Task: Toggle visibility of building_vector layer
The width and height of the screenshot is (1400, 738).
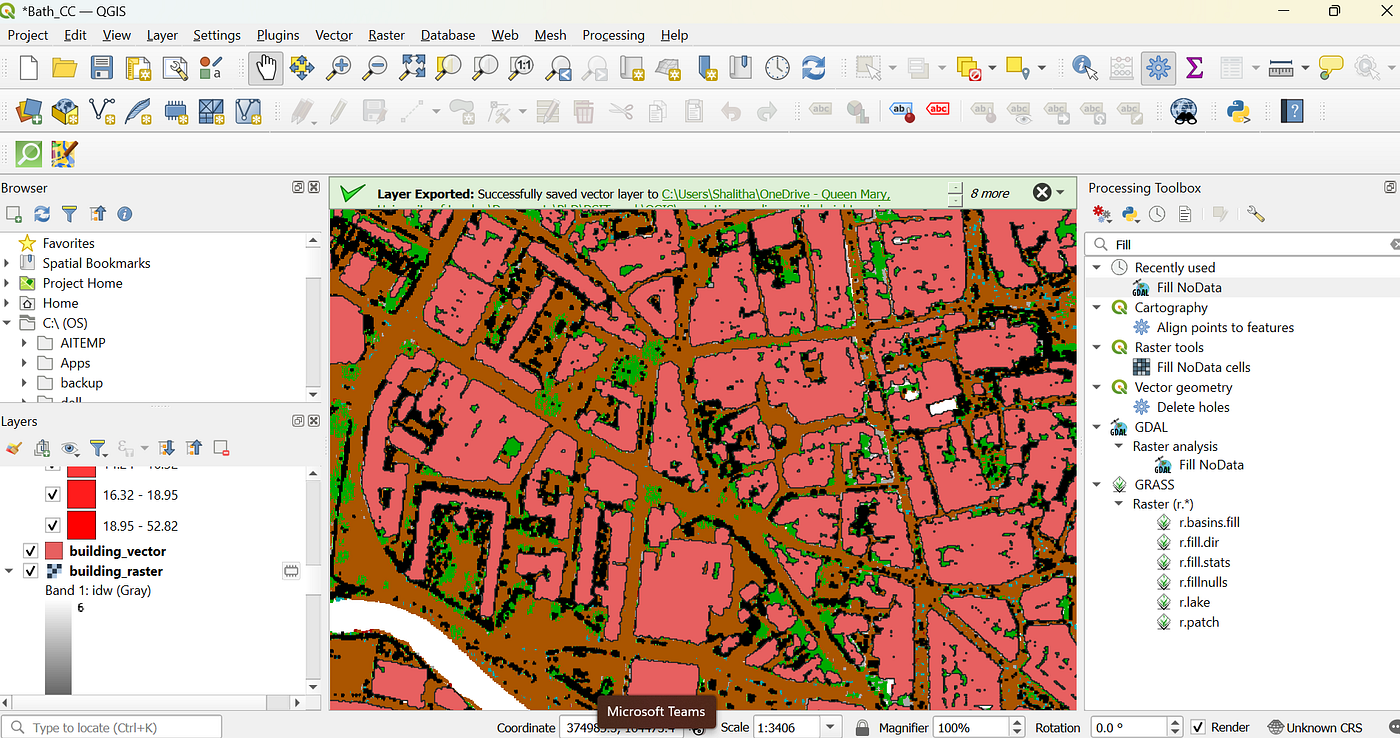Action: pos(30,551)
